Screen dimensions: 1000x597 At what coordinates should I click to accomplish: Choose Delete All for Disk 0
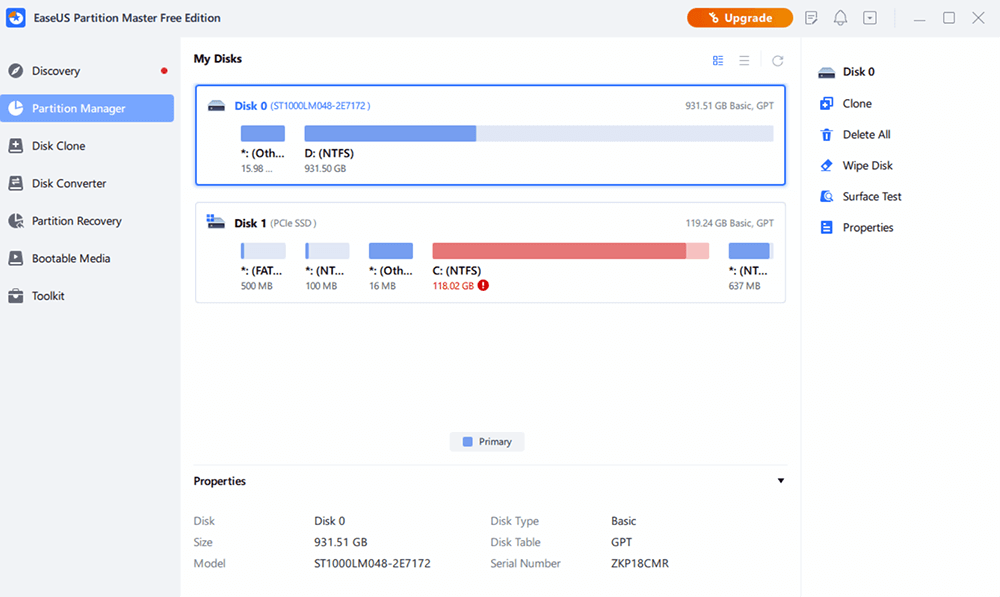pos(868,134)
